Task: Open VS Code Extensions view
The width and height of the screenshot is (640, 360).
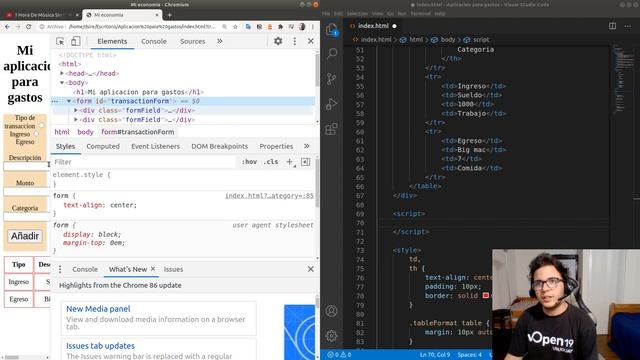Action: coord(331,129)
